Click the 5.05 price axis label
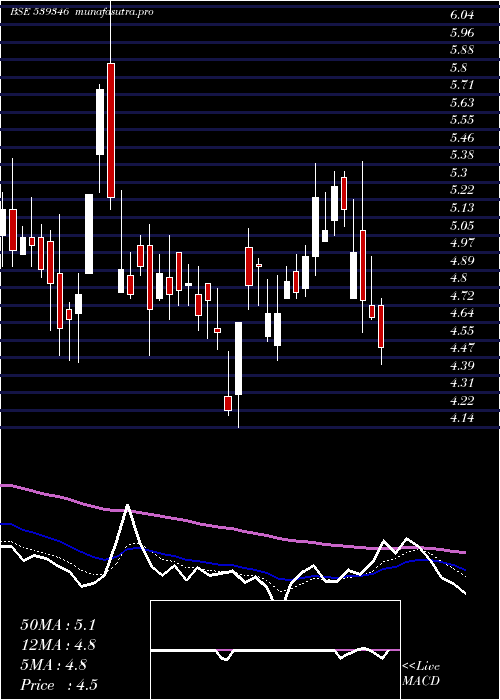This screenshot has height=700, width=500. [x=462, y=225]
